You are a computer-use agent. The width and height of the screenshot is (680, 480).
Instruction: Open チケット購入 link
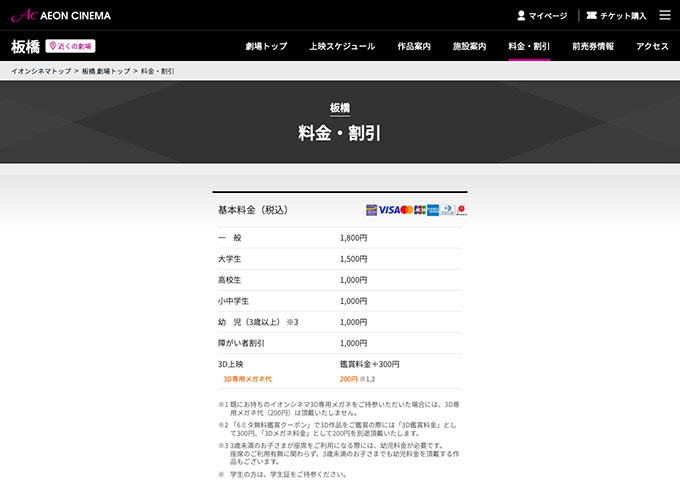(623, 16)
